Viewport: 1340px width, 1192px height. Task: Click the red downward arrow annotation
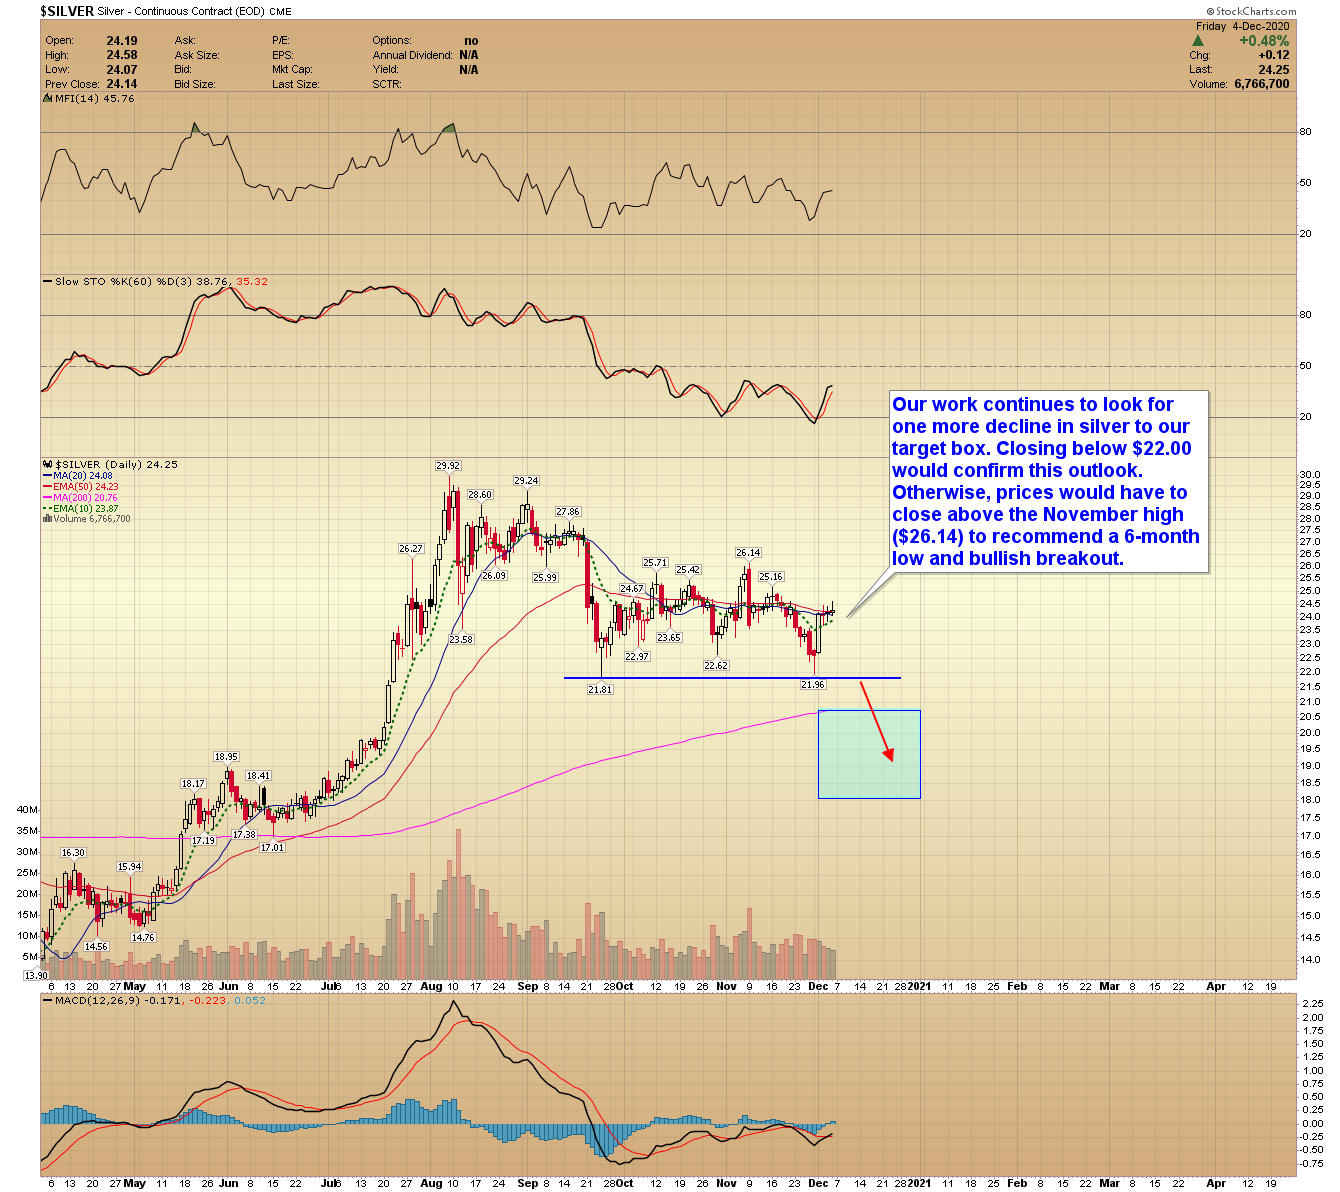876,721
